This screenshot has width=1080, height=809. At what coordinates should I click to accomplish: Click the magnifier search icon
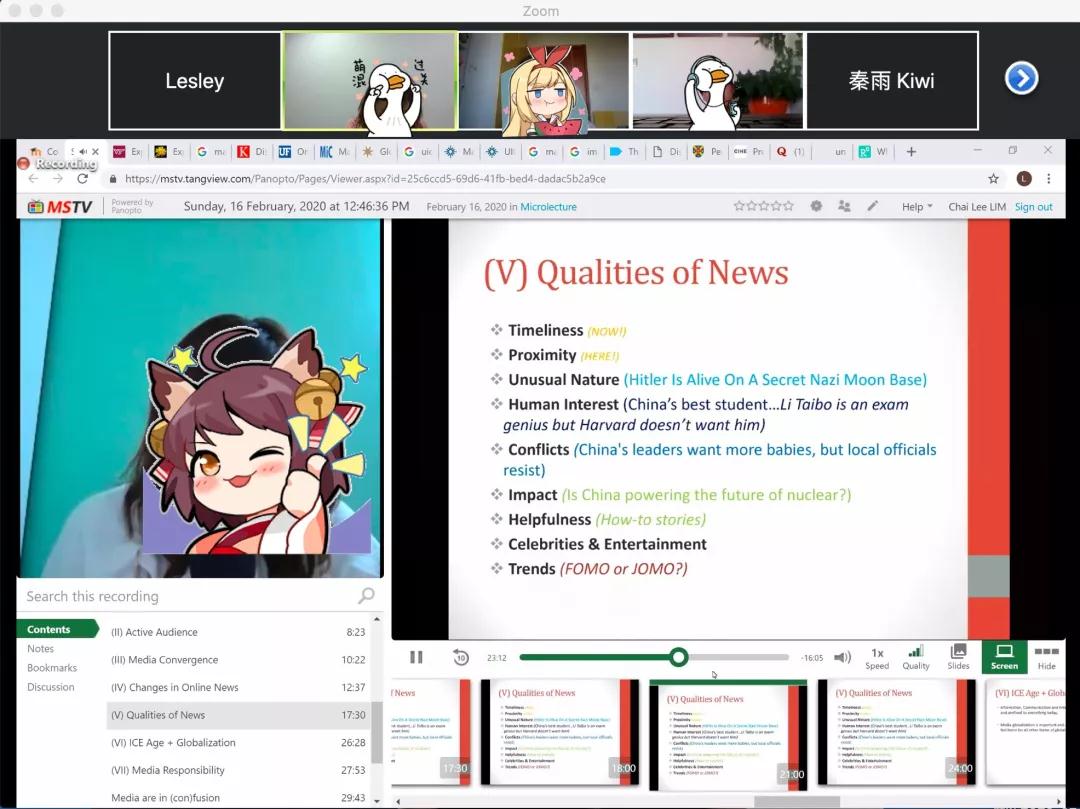tap(366, 596)
